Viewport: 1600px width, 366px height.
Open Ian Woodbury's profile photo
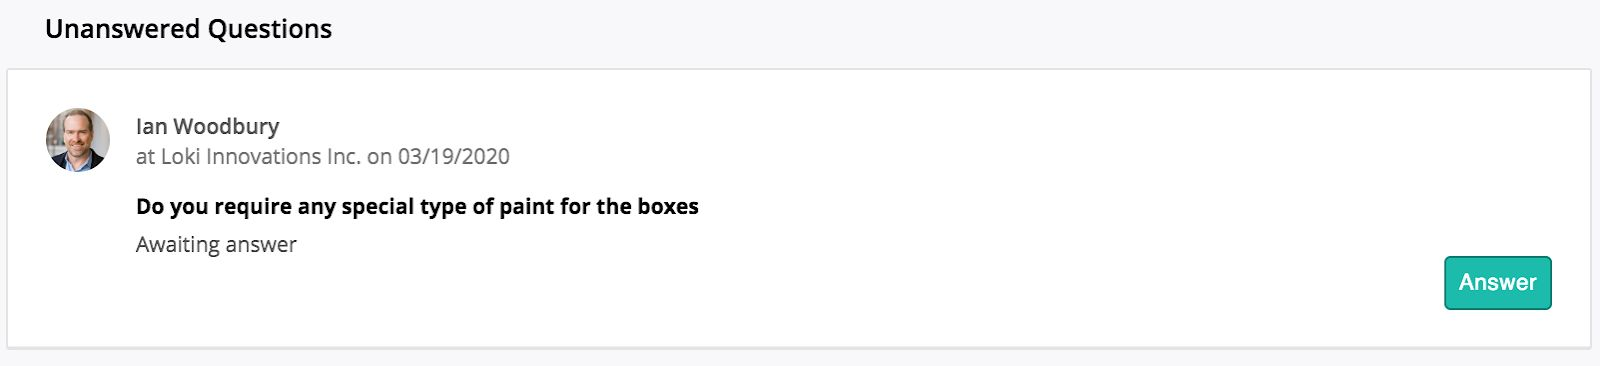78,140
